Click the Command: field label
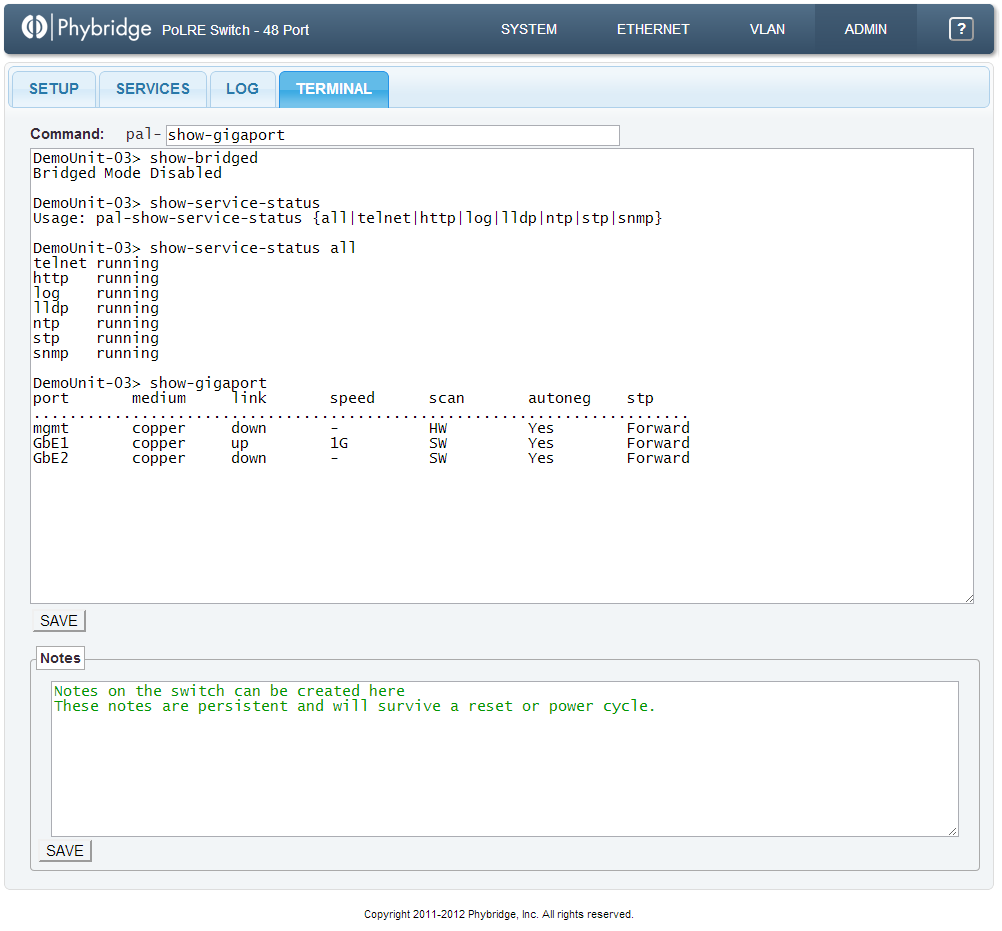The width and height of the screenshot is (1002, 931). coord(67,134)
